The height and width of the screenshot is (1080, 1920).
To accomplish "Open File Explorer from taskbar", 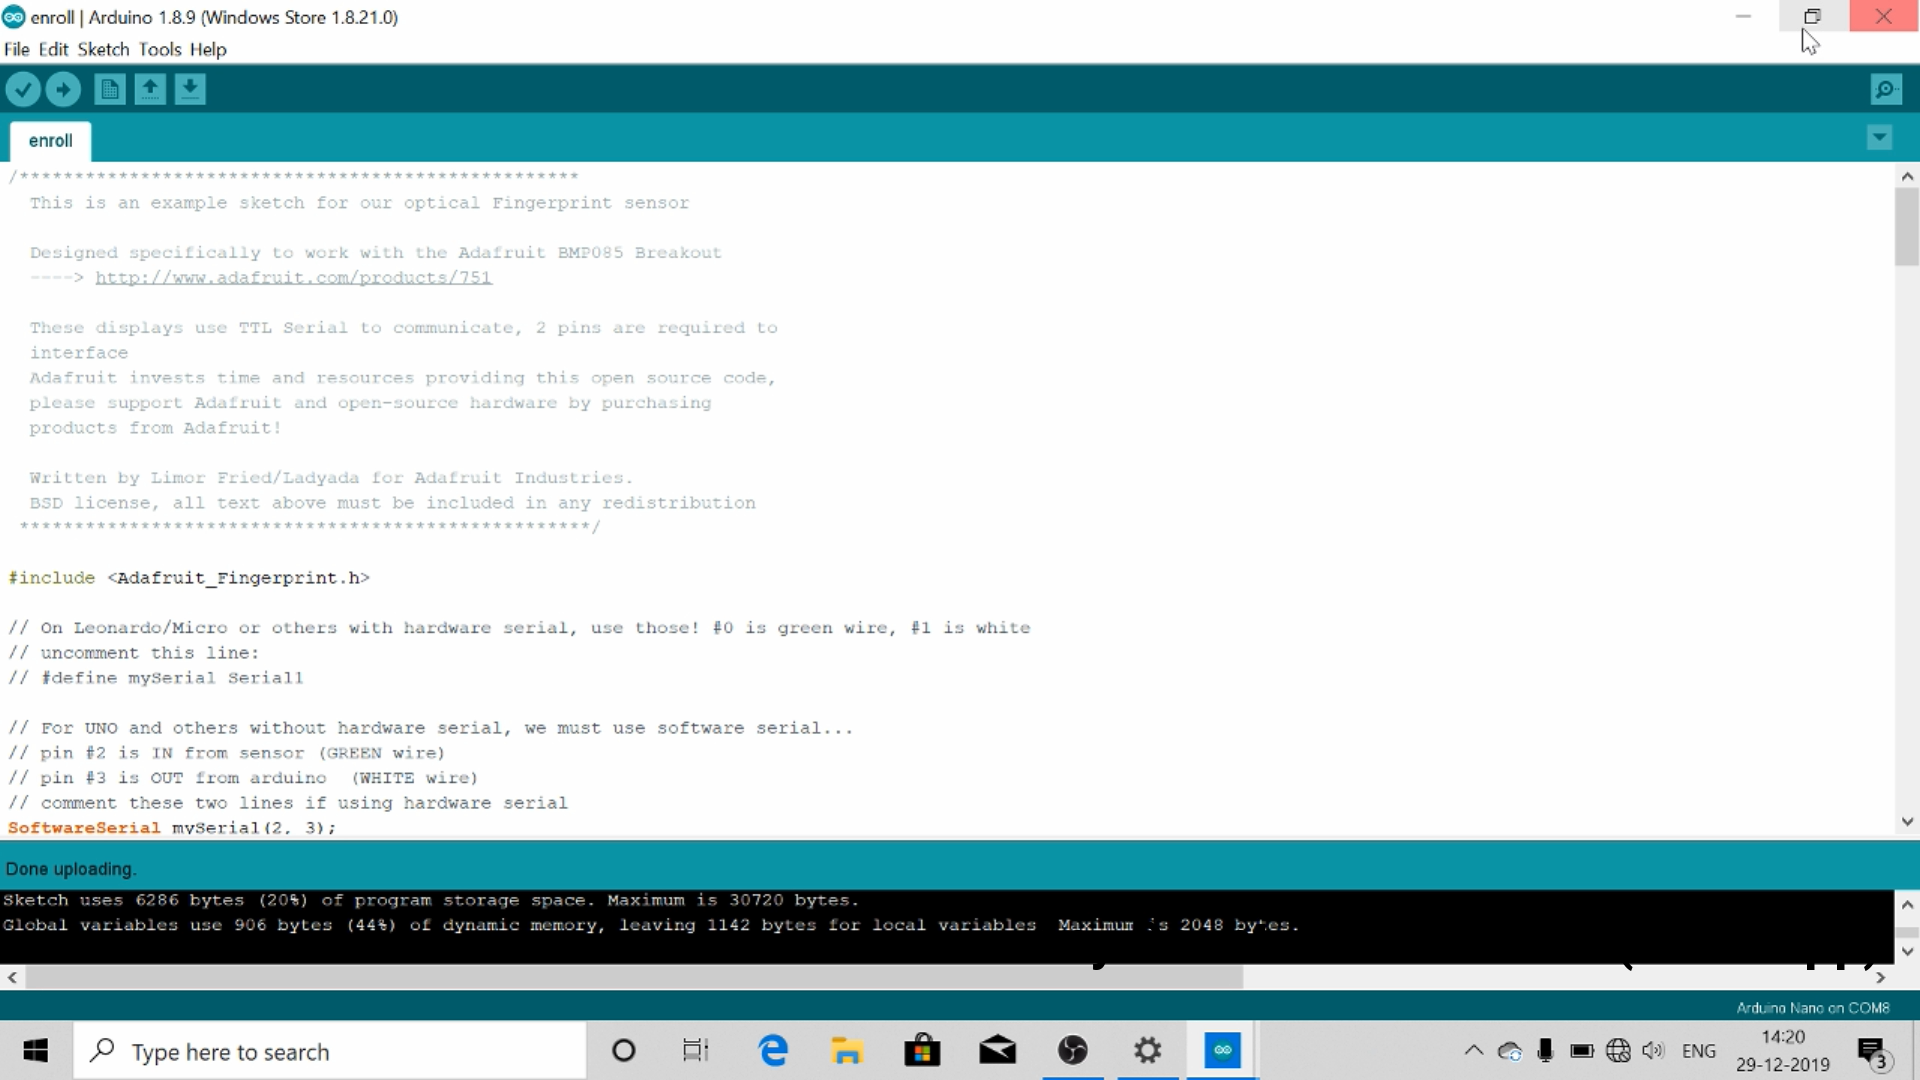I will click(847, 1051).
